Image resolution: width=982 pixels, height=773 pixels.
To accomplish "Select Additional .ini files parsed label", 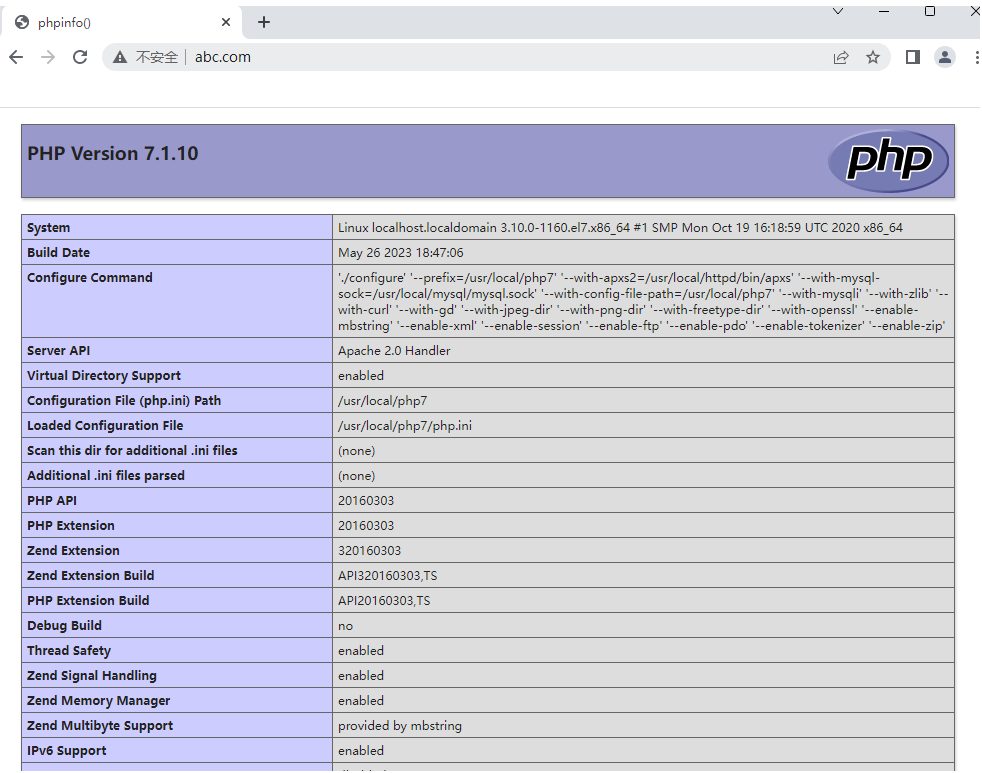I will 106,475.
